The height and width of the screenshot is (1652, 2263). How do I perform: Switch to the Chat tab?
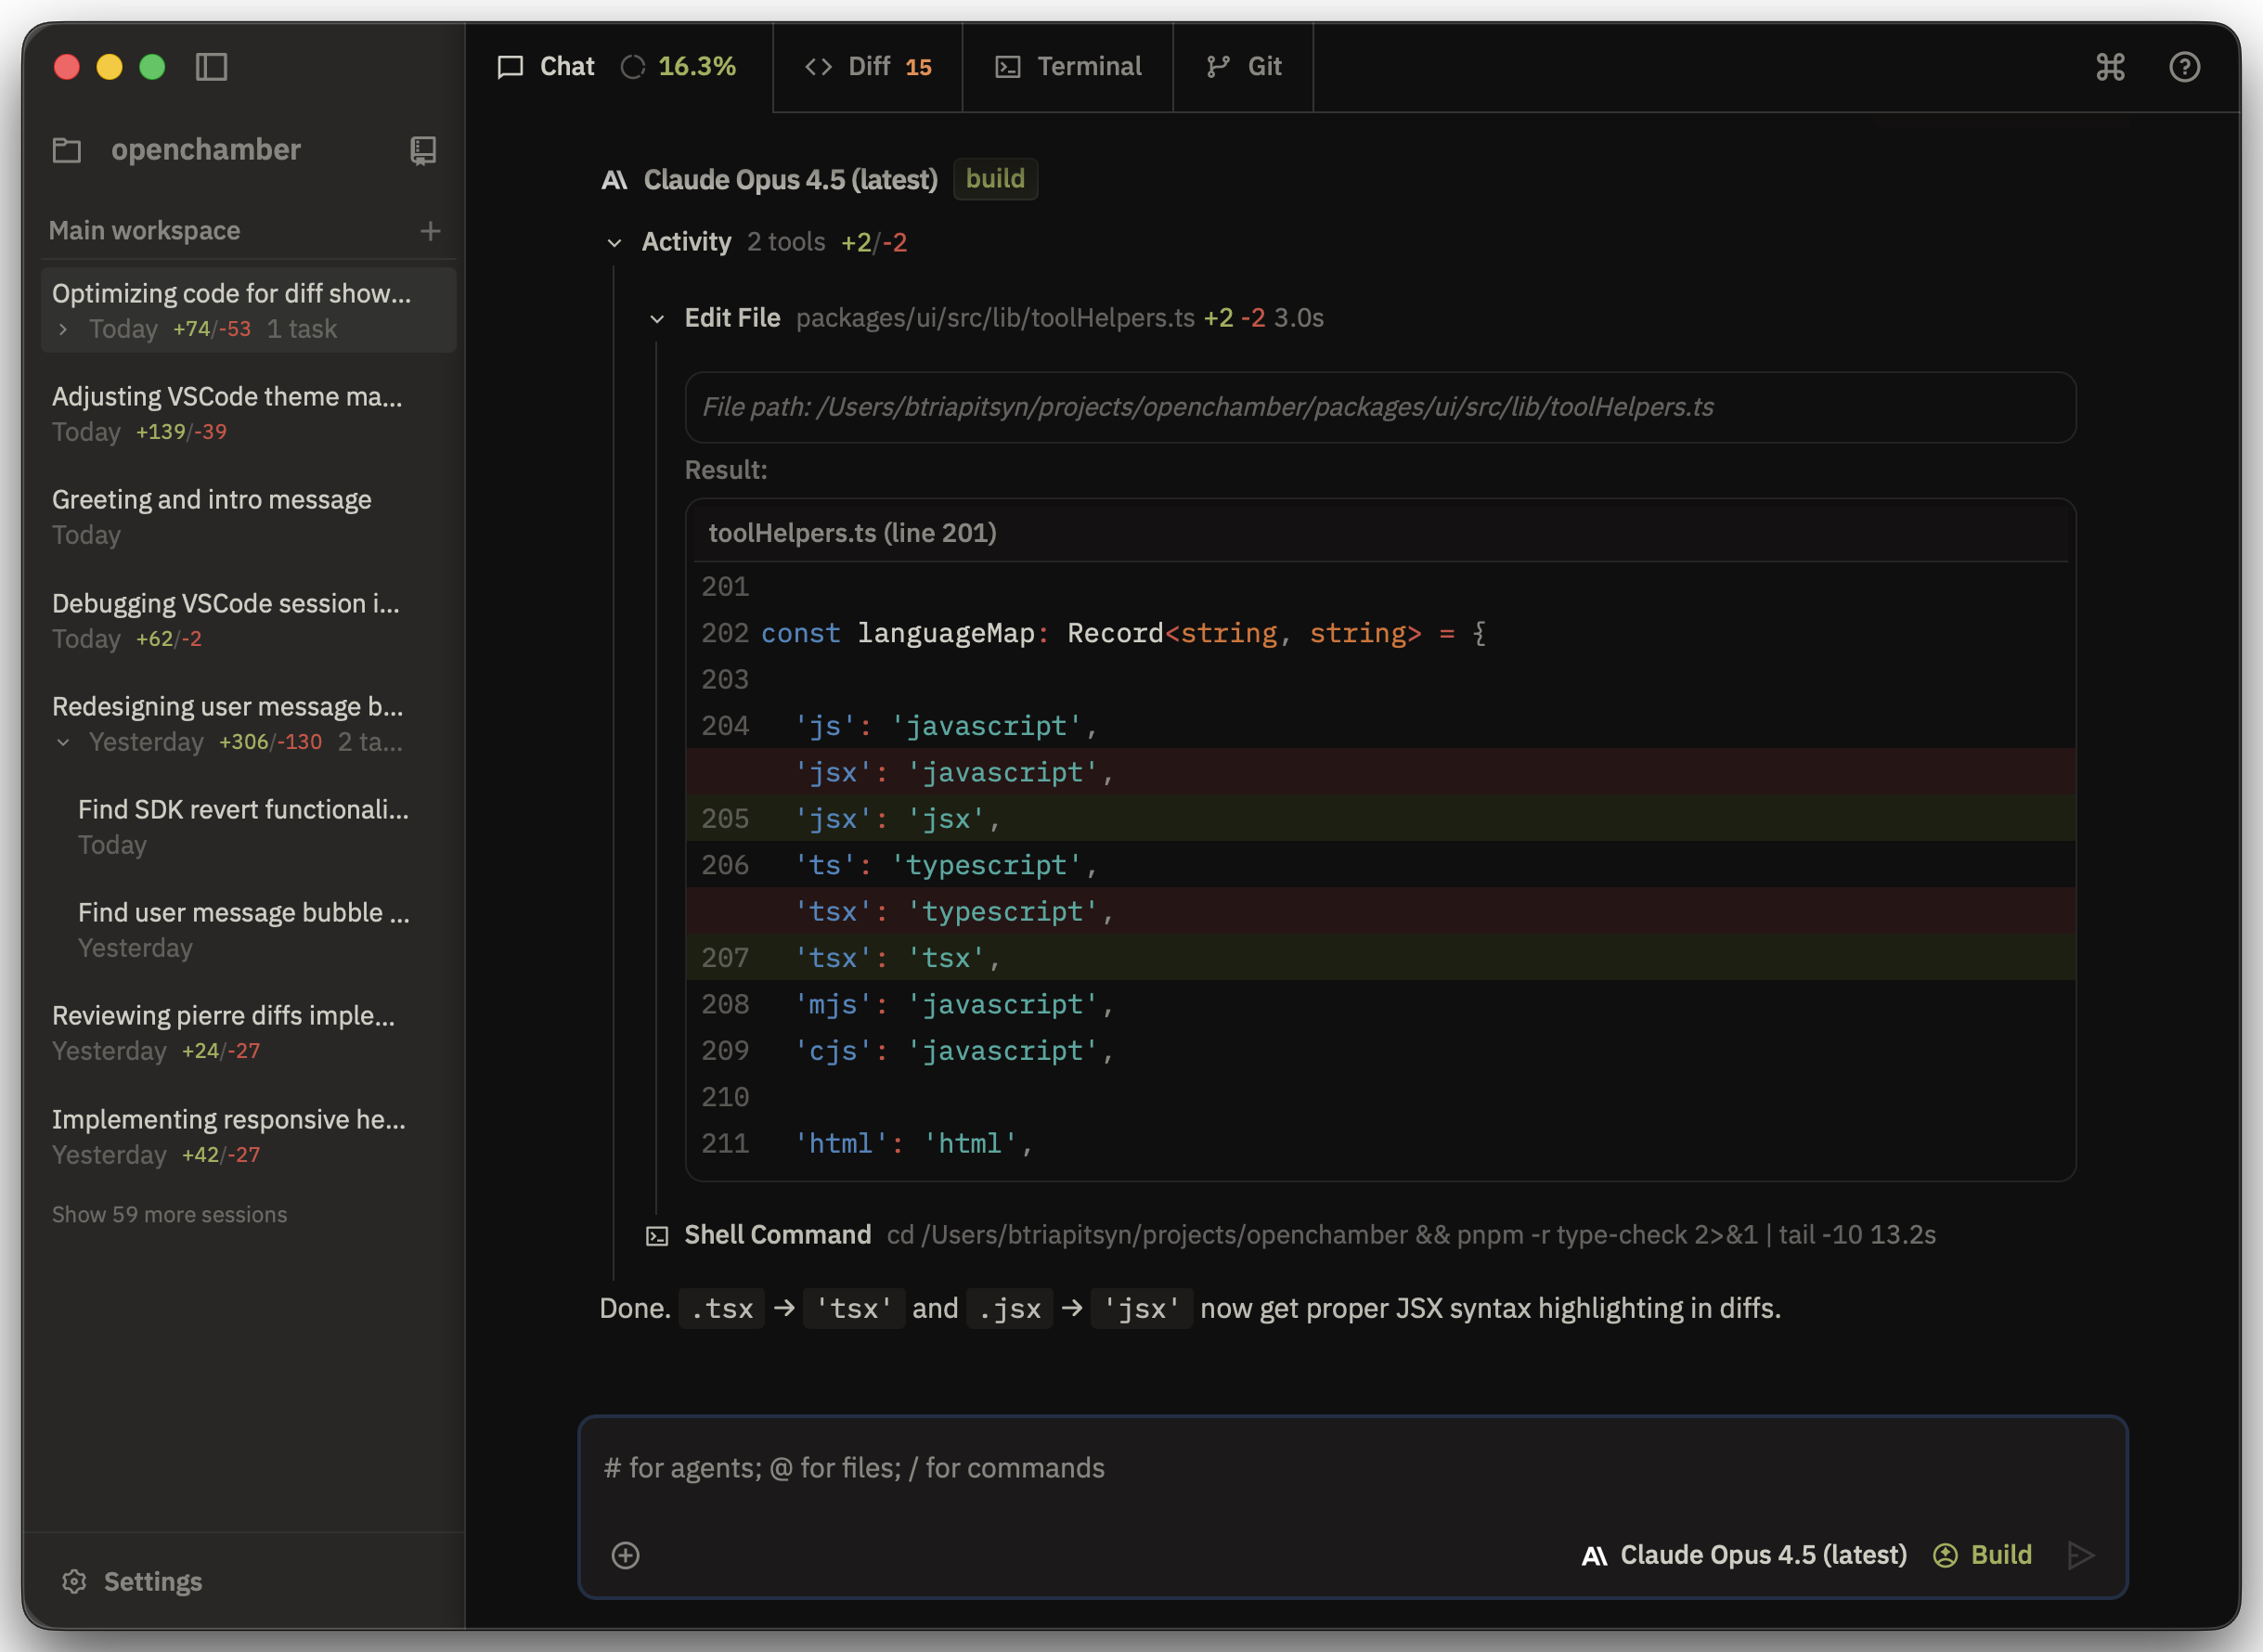619,66
